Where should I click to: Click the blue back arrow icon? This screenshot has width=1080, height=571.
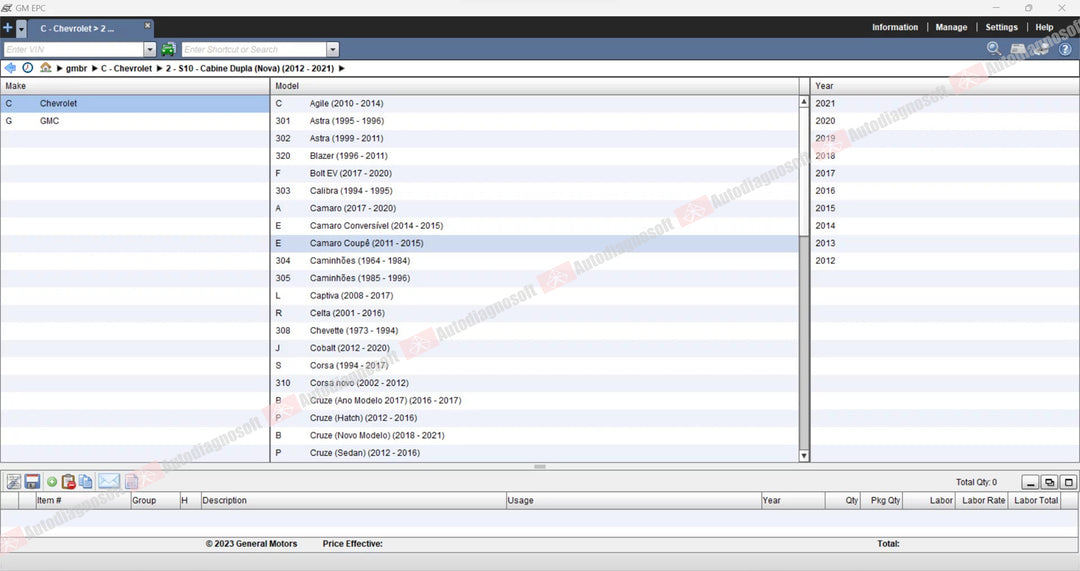(x=10, y=68)
